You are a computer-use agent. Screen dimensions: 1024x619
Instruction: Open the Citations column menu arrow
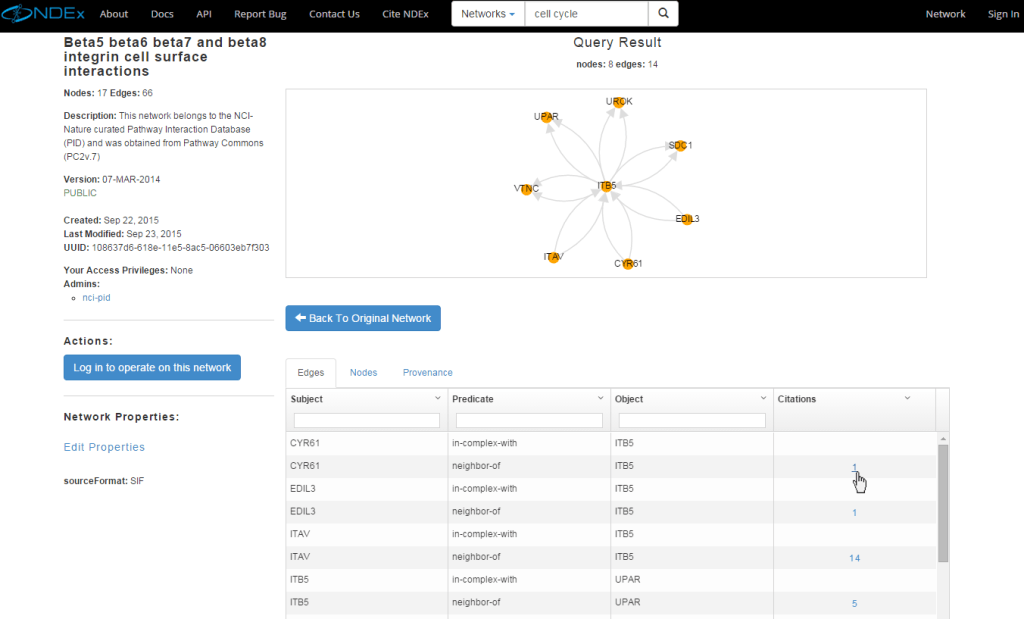point(907,398)
